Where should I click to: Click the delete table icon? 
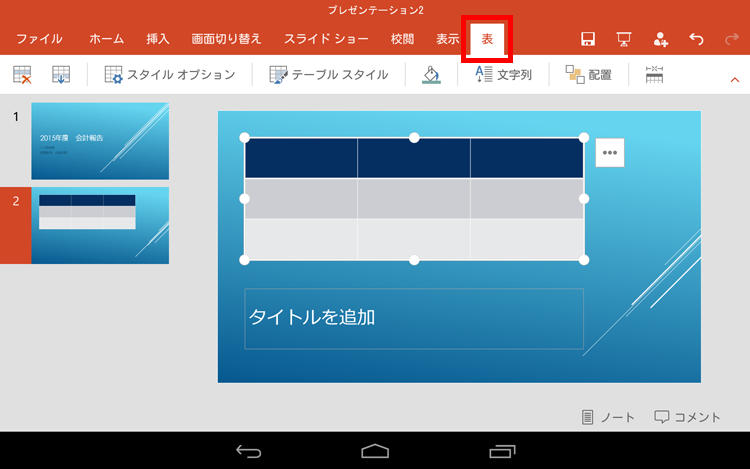22,75
